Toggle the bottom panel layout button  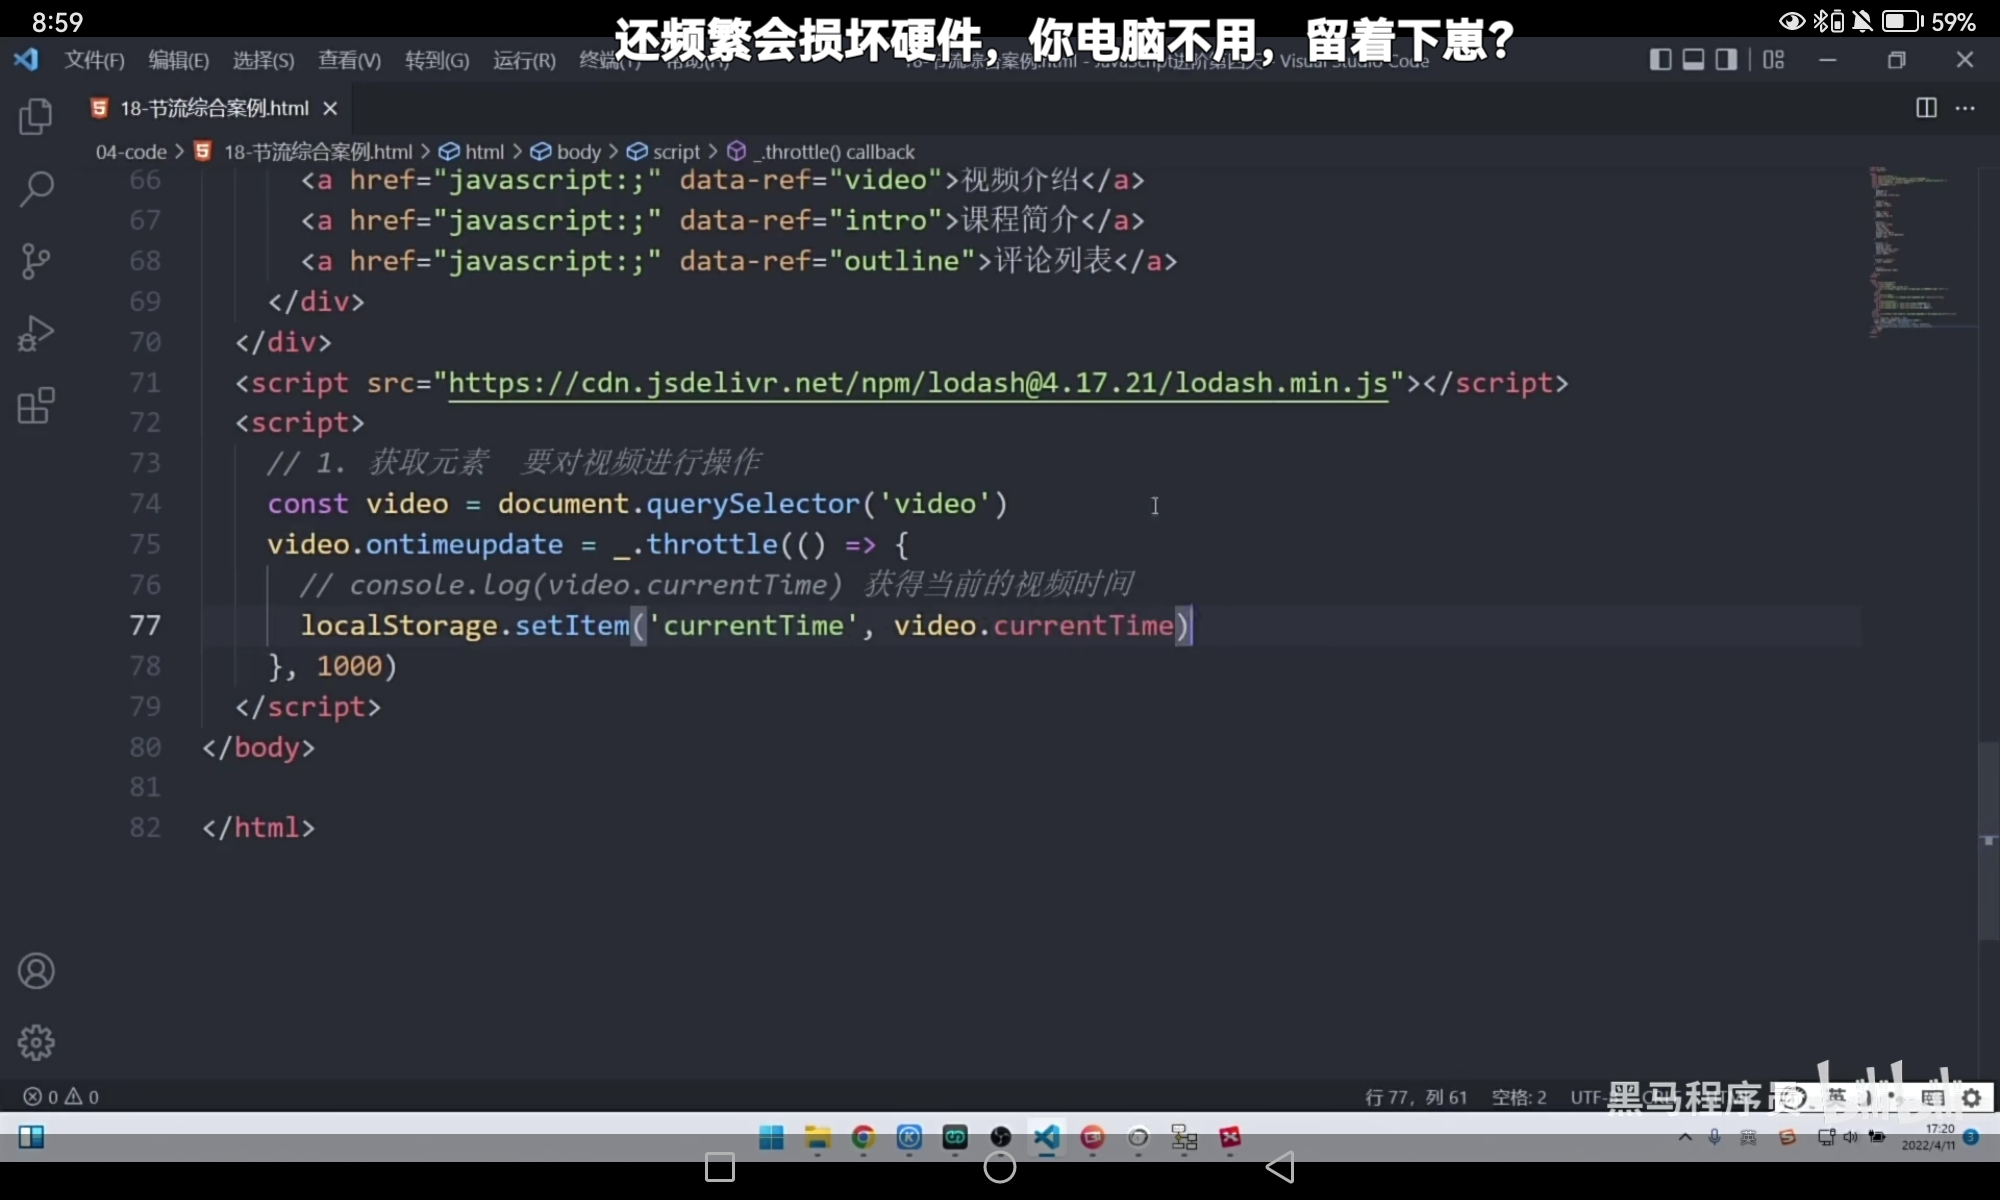(1693, 60)
